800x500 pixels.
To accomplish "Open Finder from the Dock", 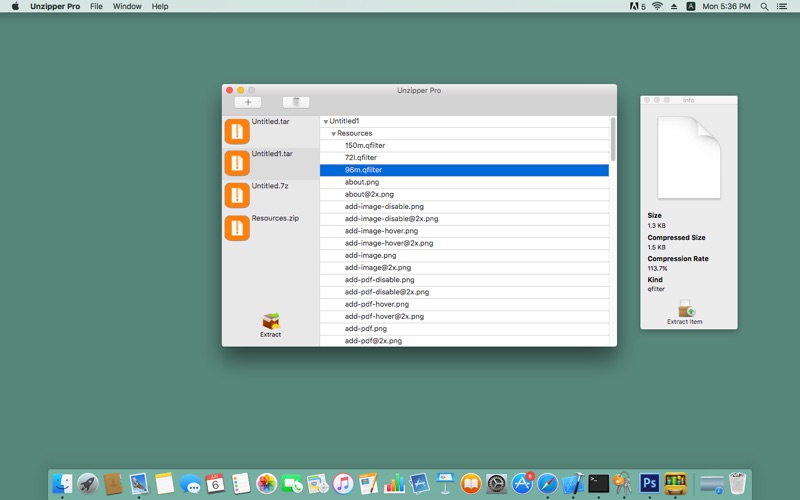I will point(62,483).
